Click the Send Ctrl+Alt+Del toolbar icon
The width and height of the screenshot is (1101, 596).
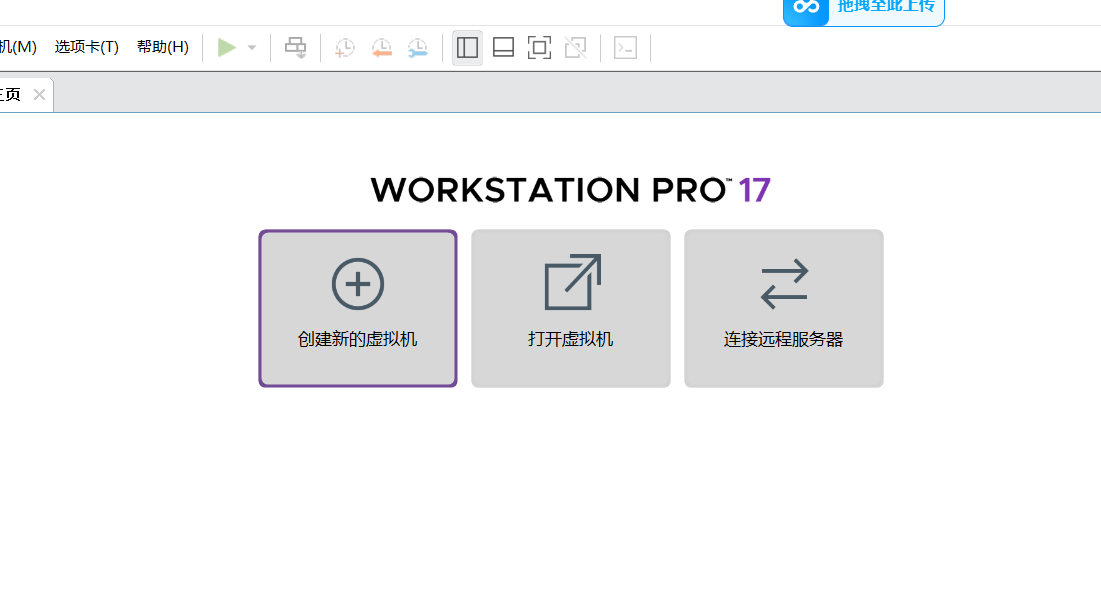click(296, 48)
